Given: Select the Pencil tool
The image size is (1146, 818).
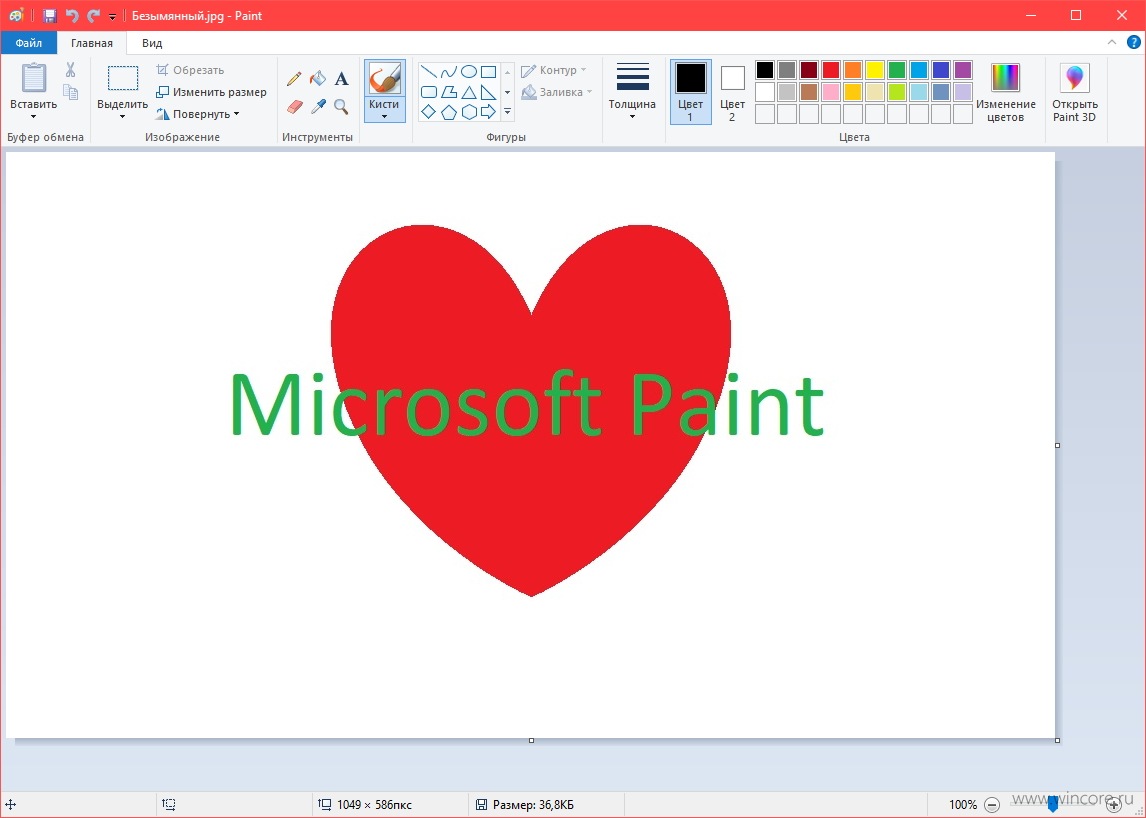Looking at the screenshot, I should [295, 78].
